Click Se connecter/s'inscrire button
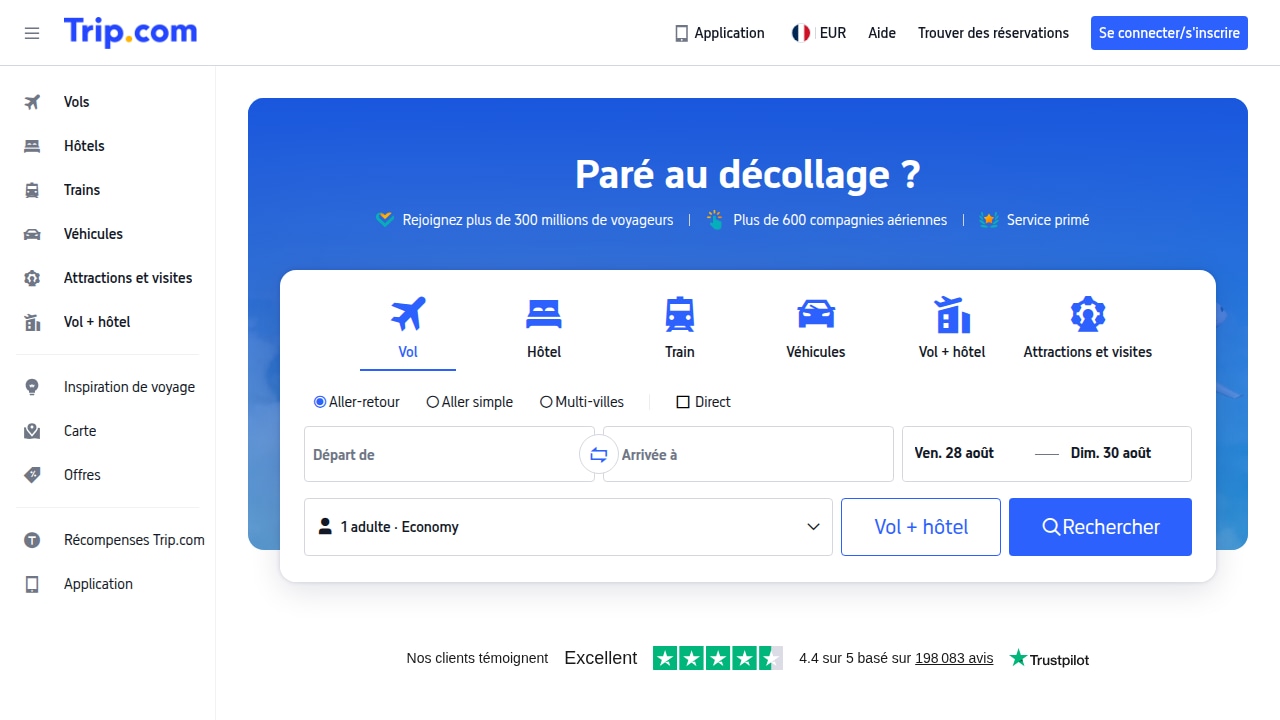The width and height of the screenshot is (1280, 720). [x=1169, y=33]
